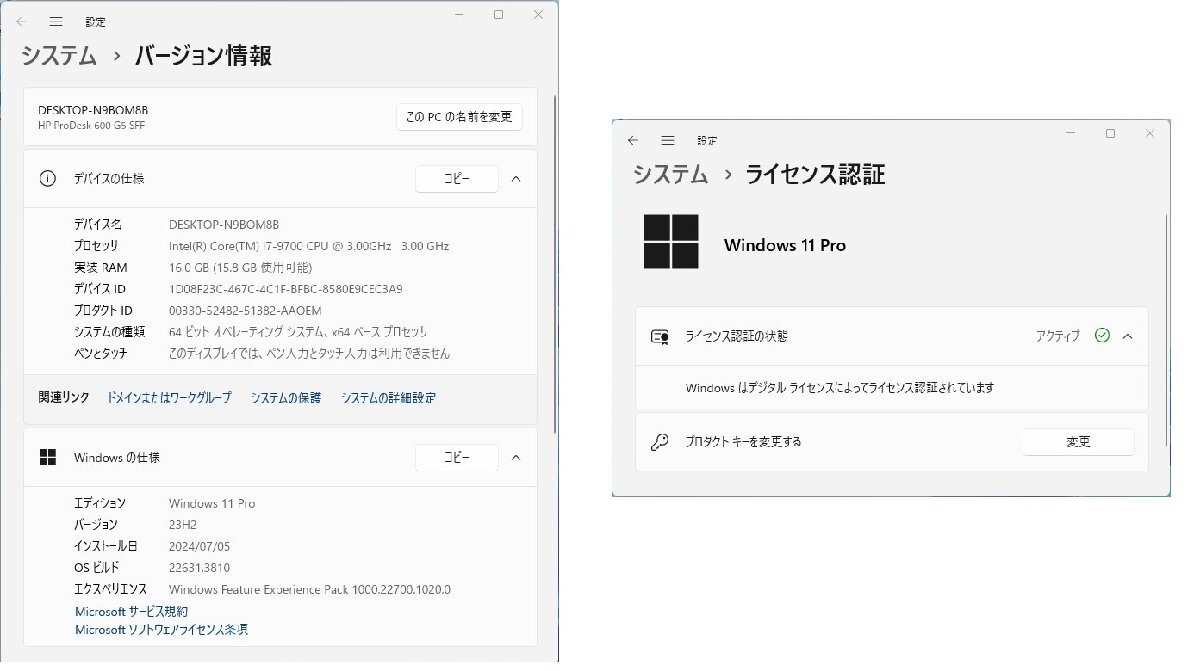The image size is (1200, 671).
Task: Copy Windows specifications with コピー button
Action: [457, 457]
